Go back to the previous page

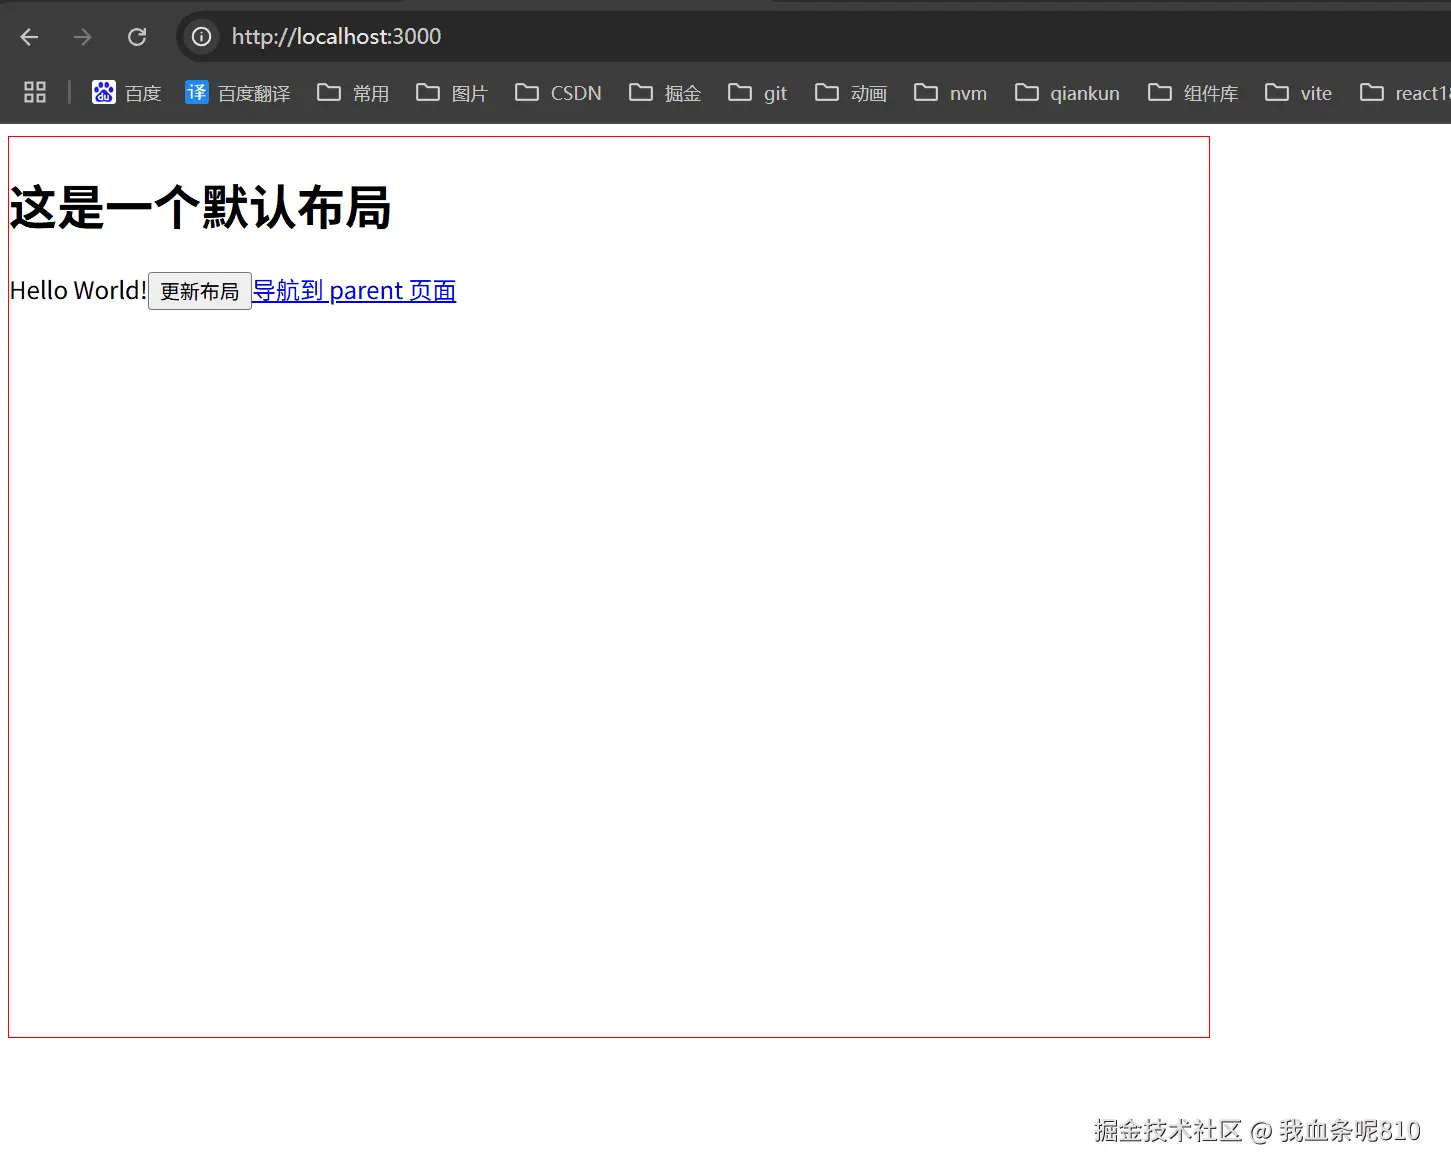coord(29,37)
